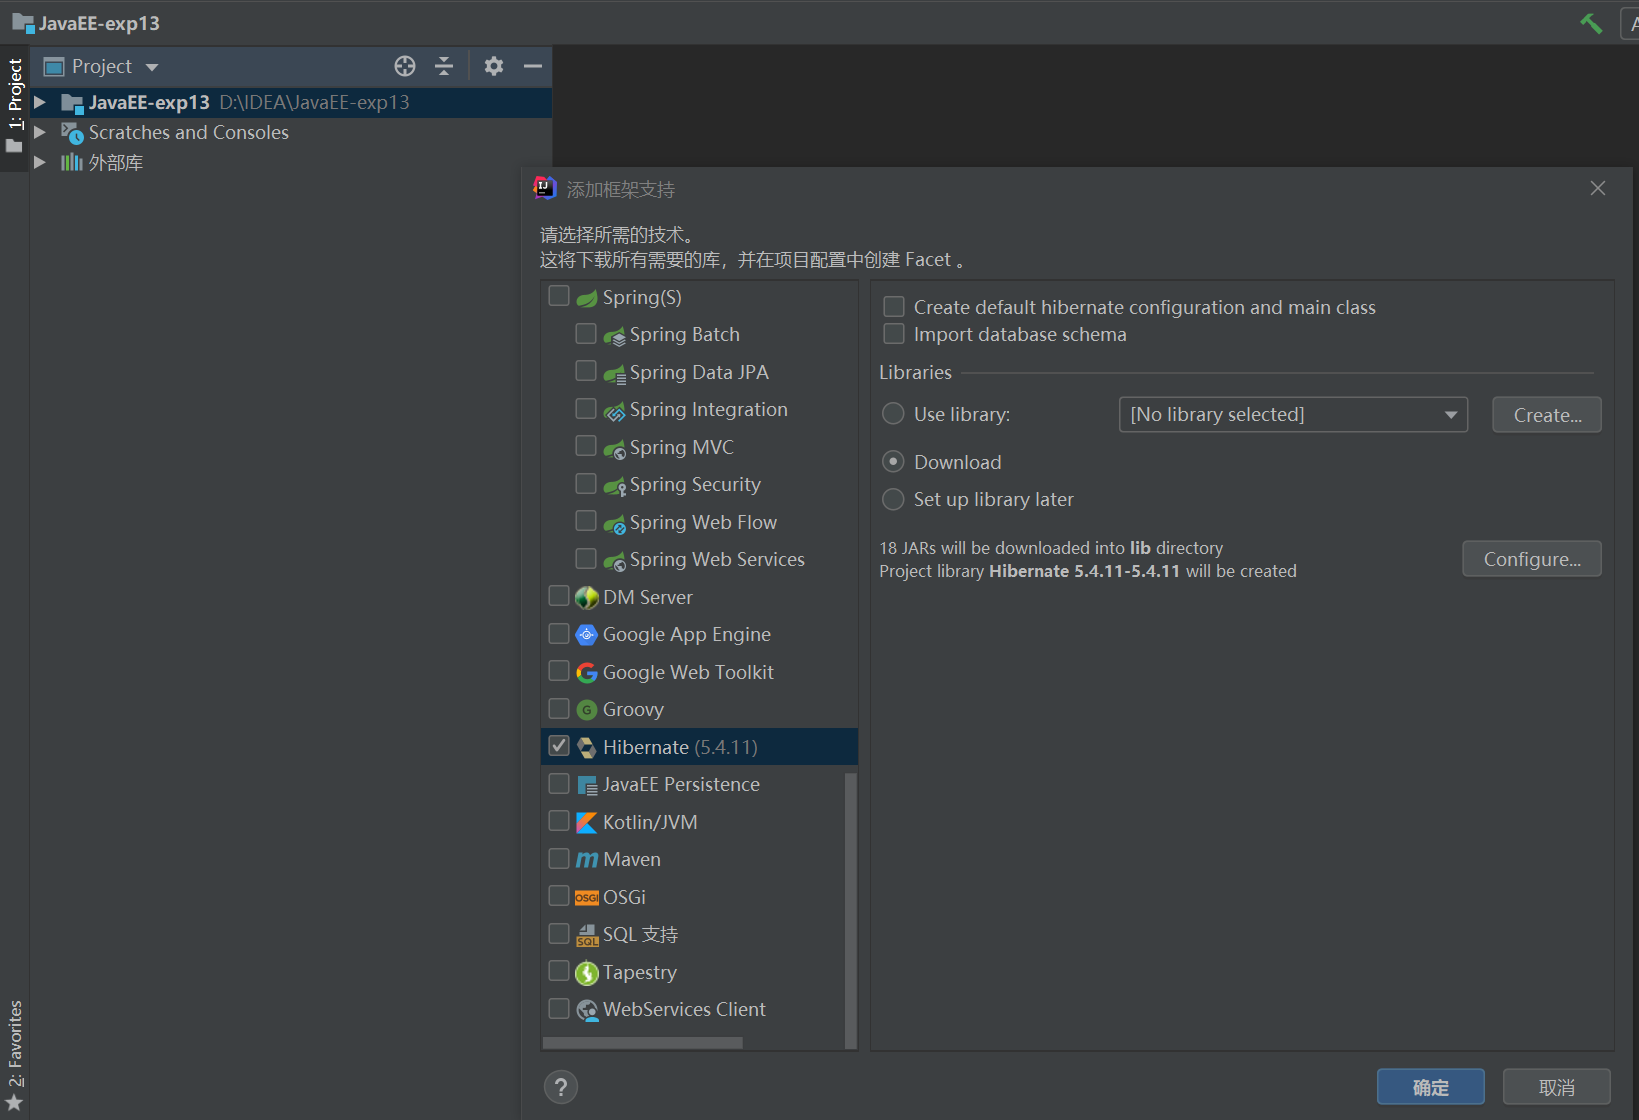The height and width of the screenshot is (1120, 1639).
Task: Open the Project view dropdown arrow
Action: point(152,67)
